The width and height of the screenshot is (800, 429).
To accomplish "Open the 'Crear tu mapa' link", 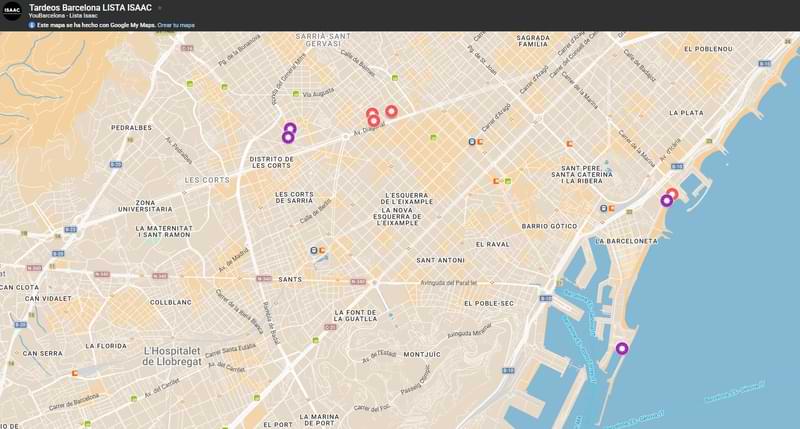I will pos(176,25).
